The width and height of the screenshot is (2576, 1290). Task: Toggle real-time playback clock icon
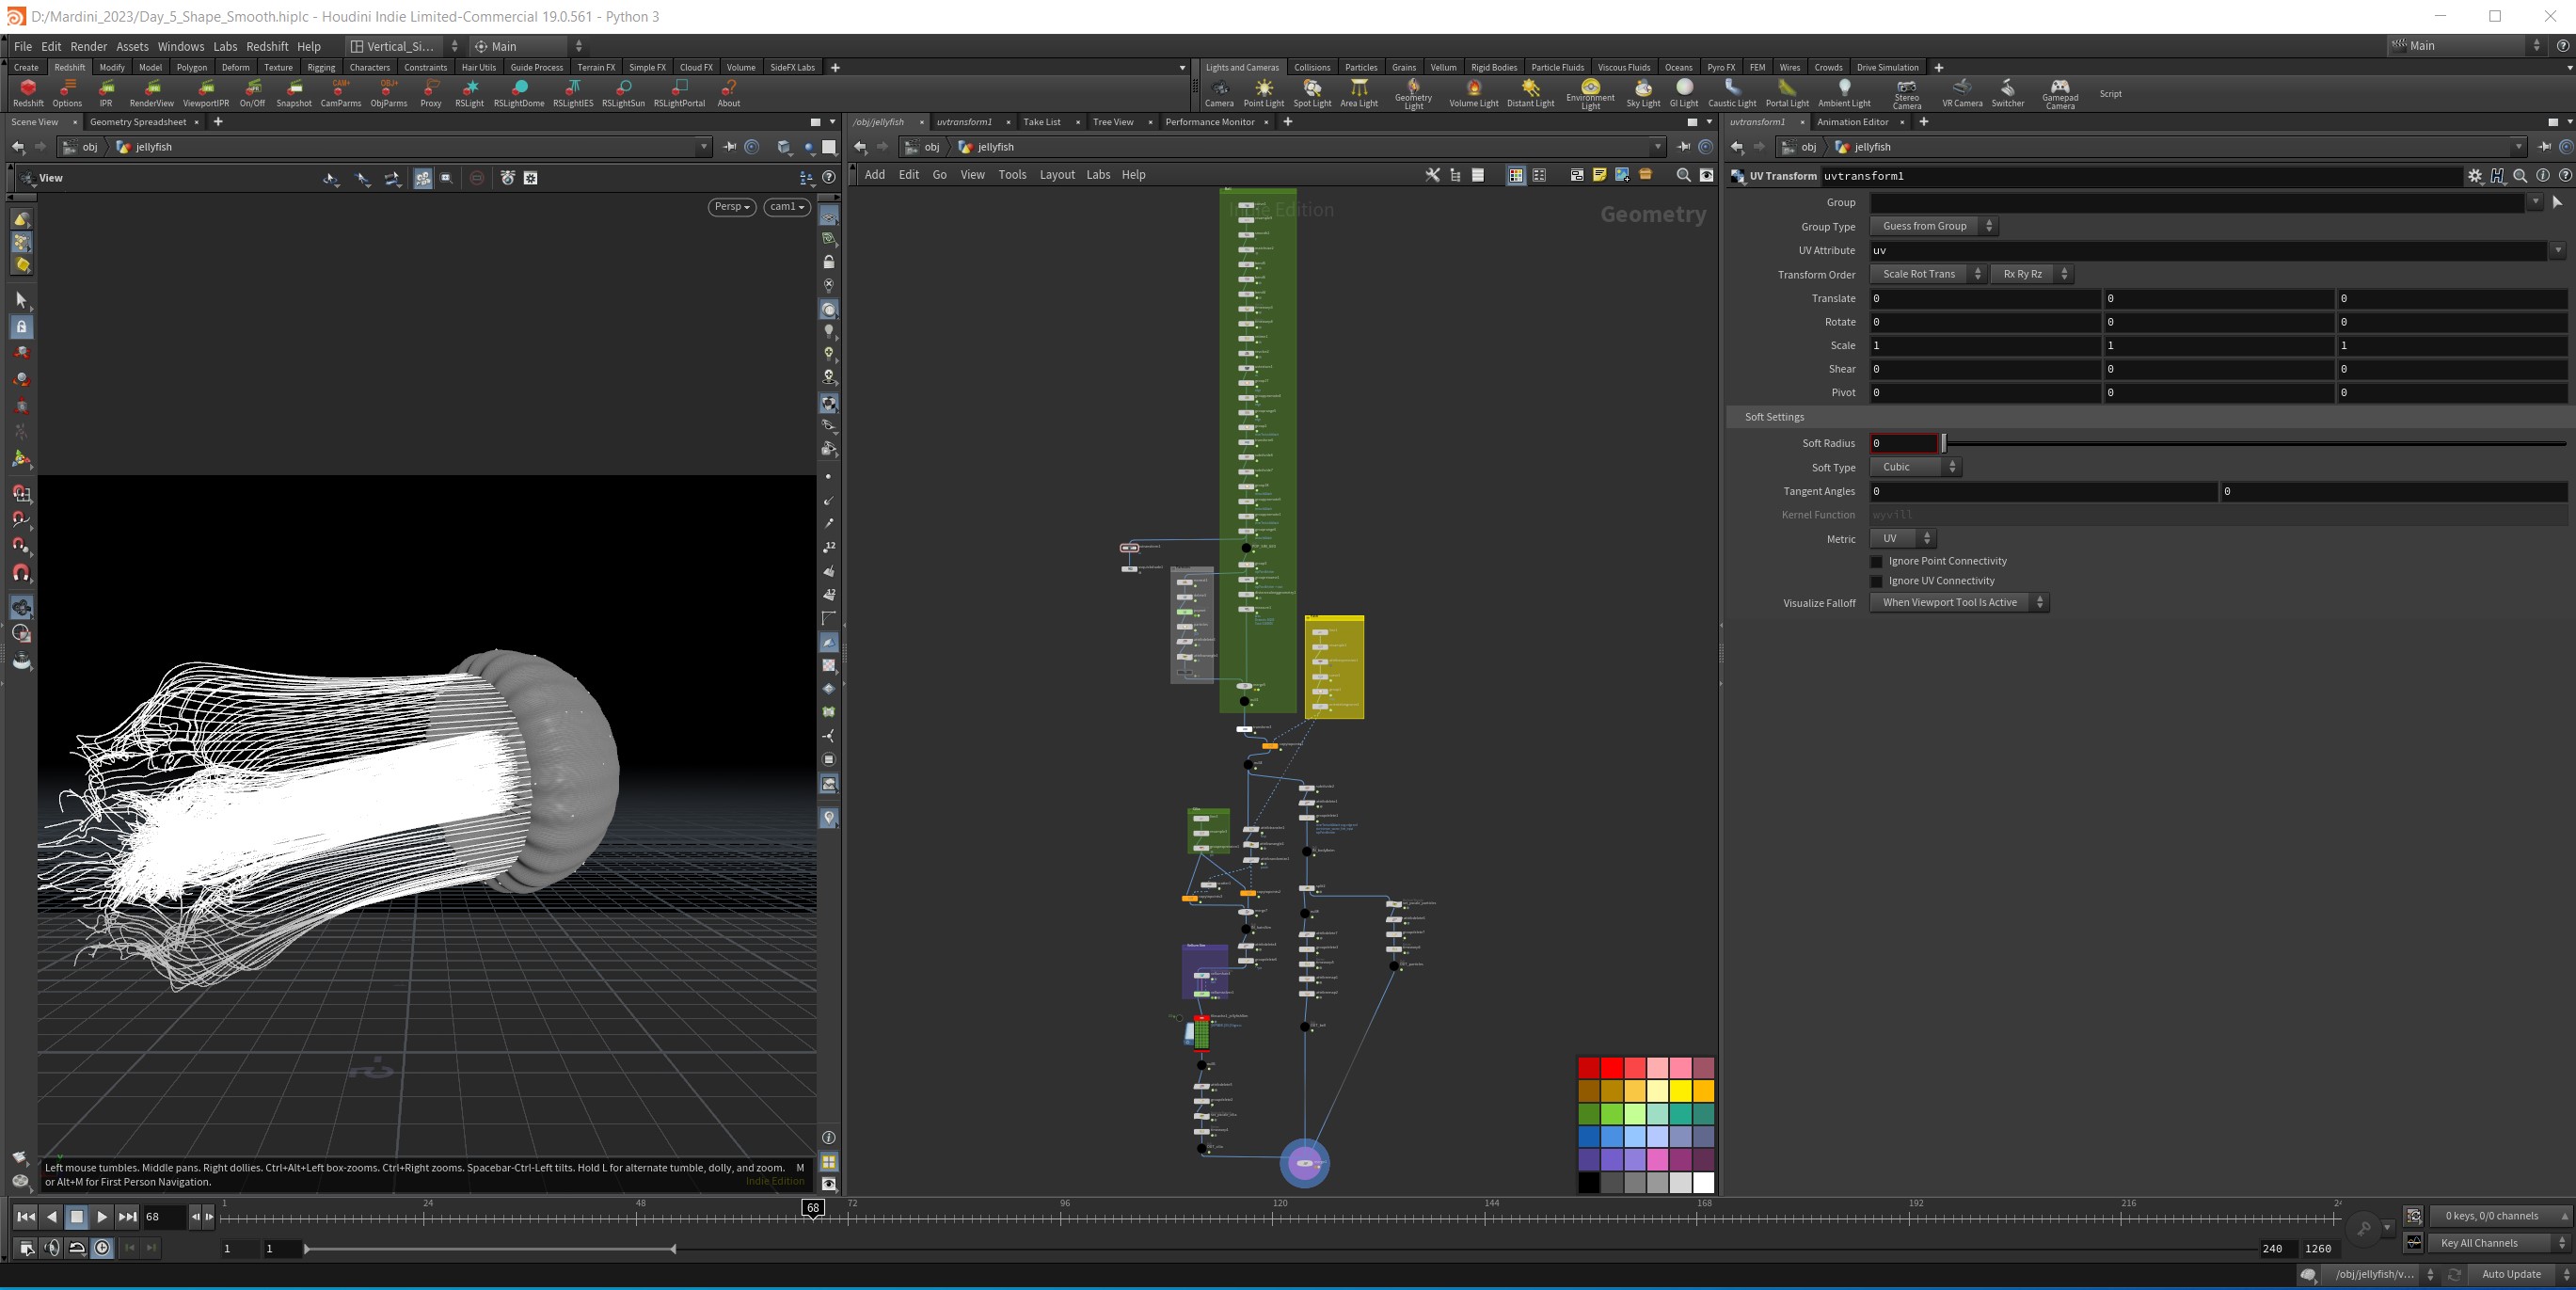click(102, 1248)
